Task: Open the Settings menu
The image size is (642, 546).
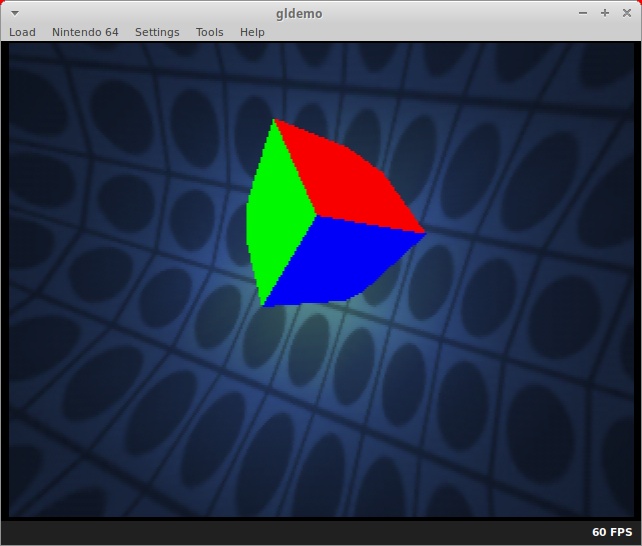Action: (157, 32)
